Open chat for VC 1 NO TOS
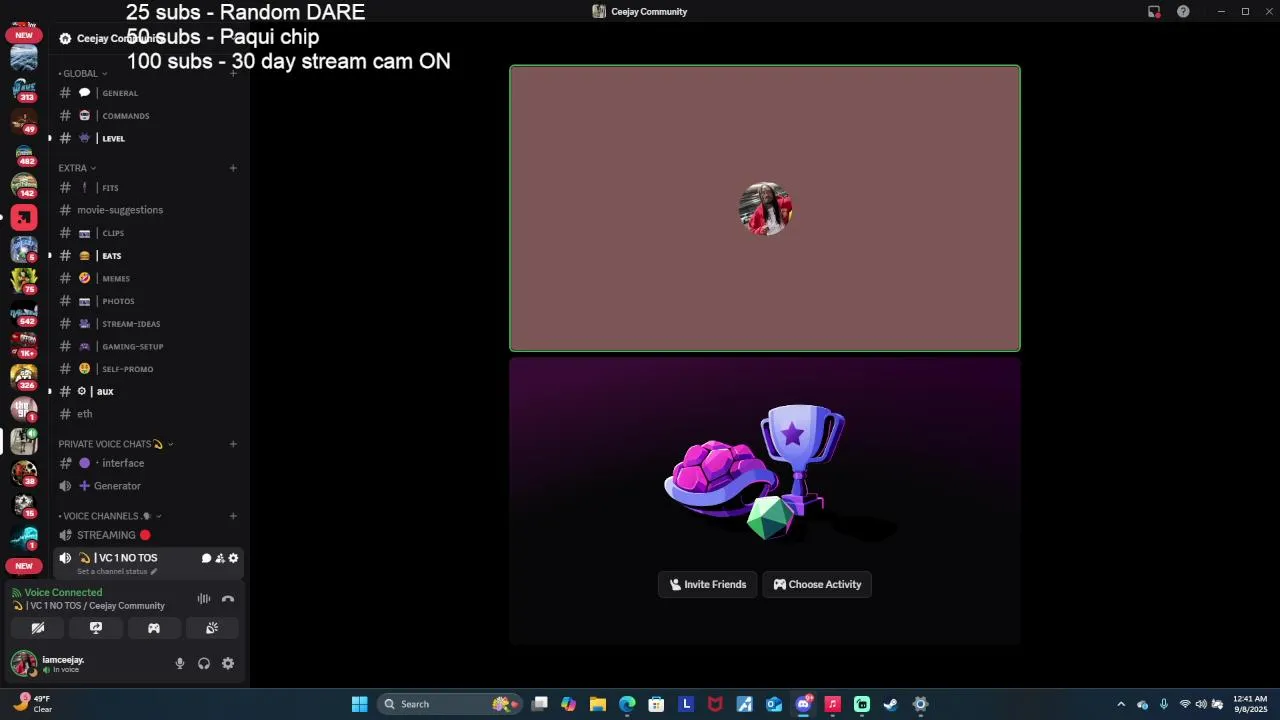The image size is (1280, 720). [206, 558]
